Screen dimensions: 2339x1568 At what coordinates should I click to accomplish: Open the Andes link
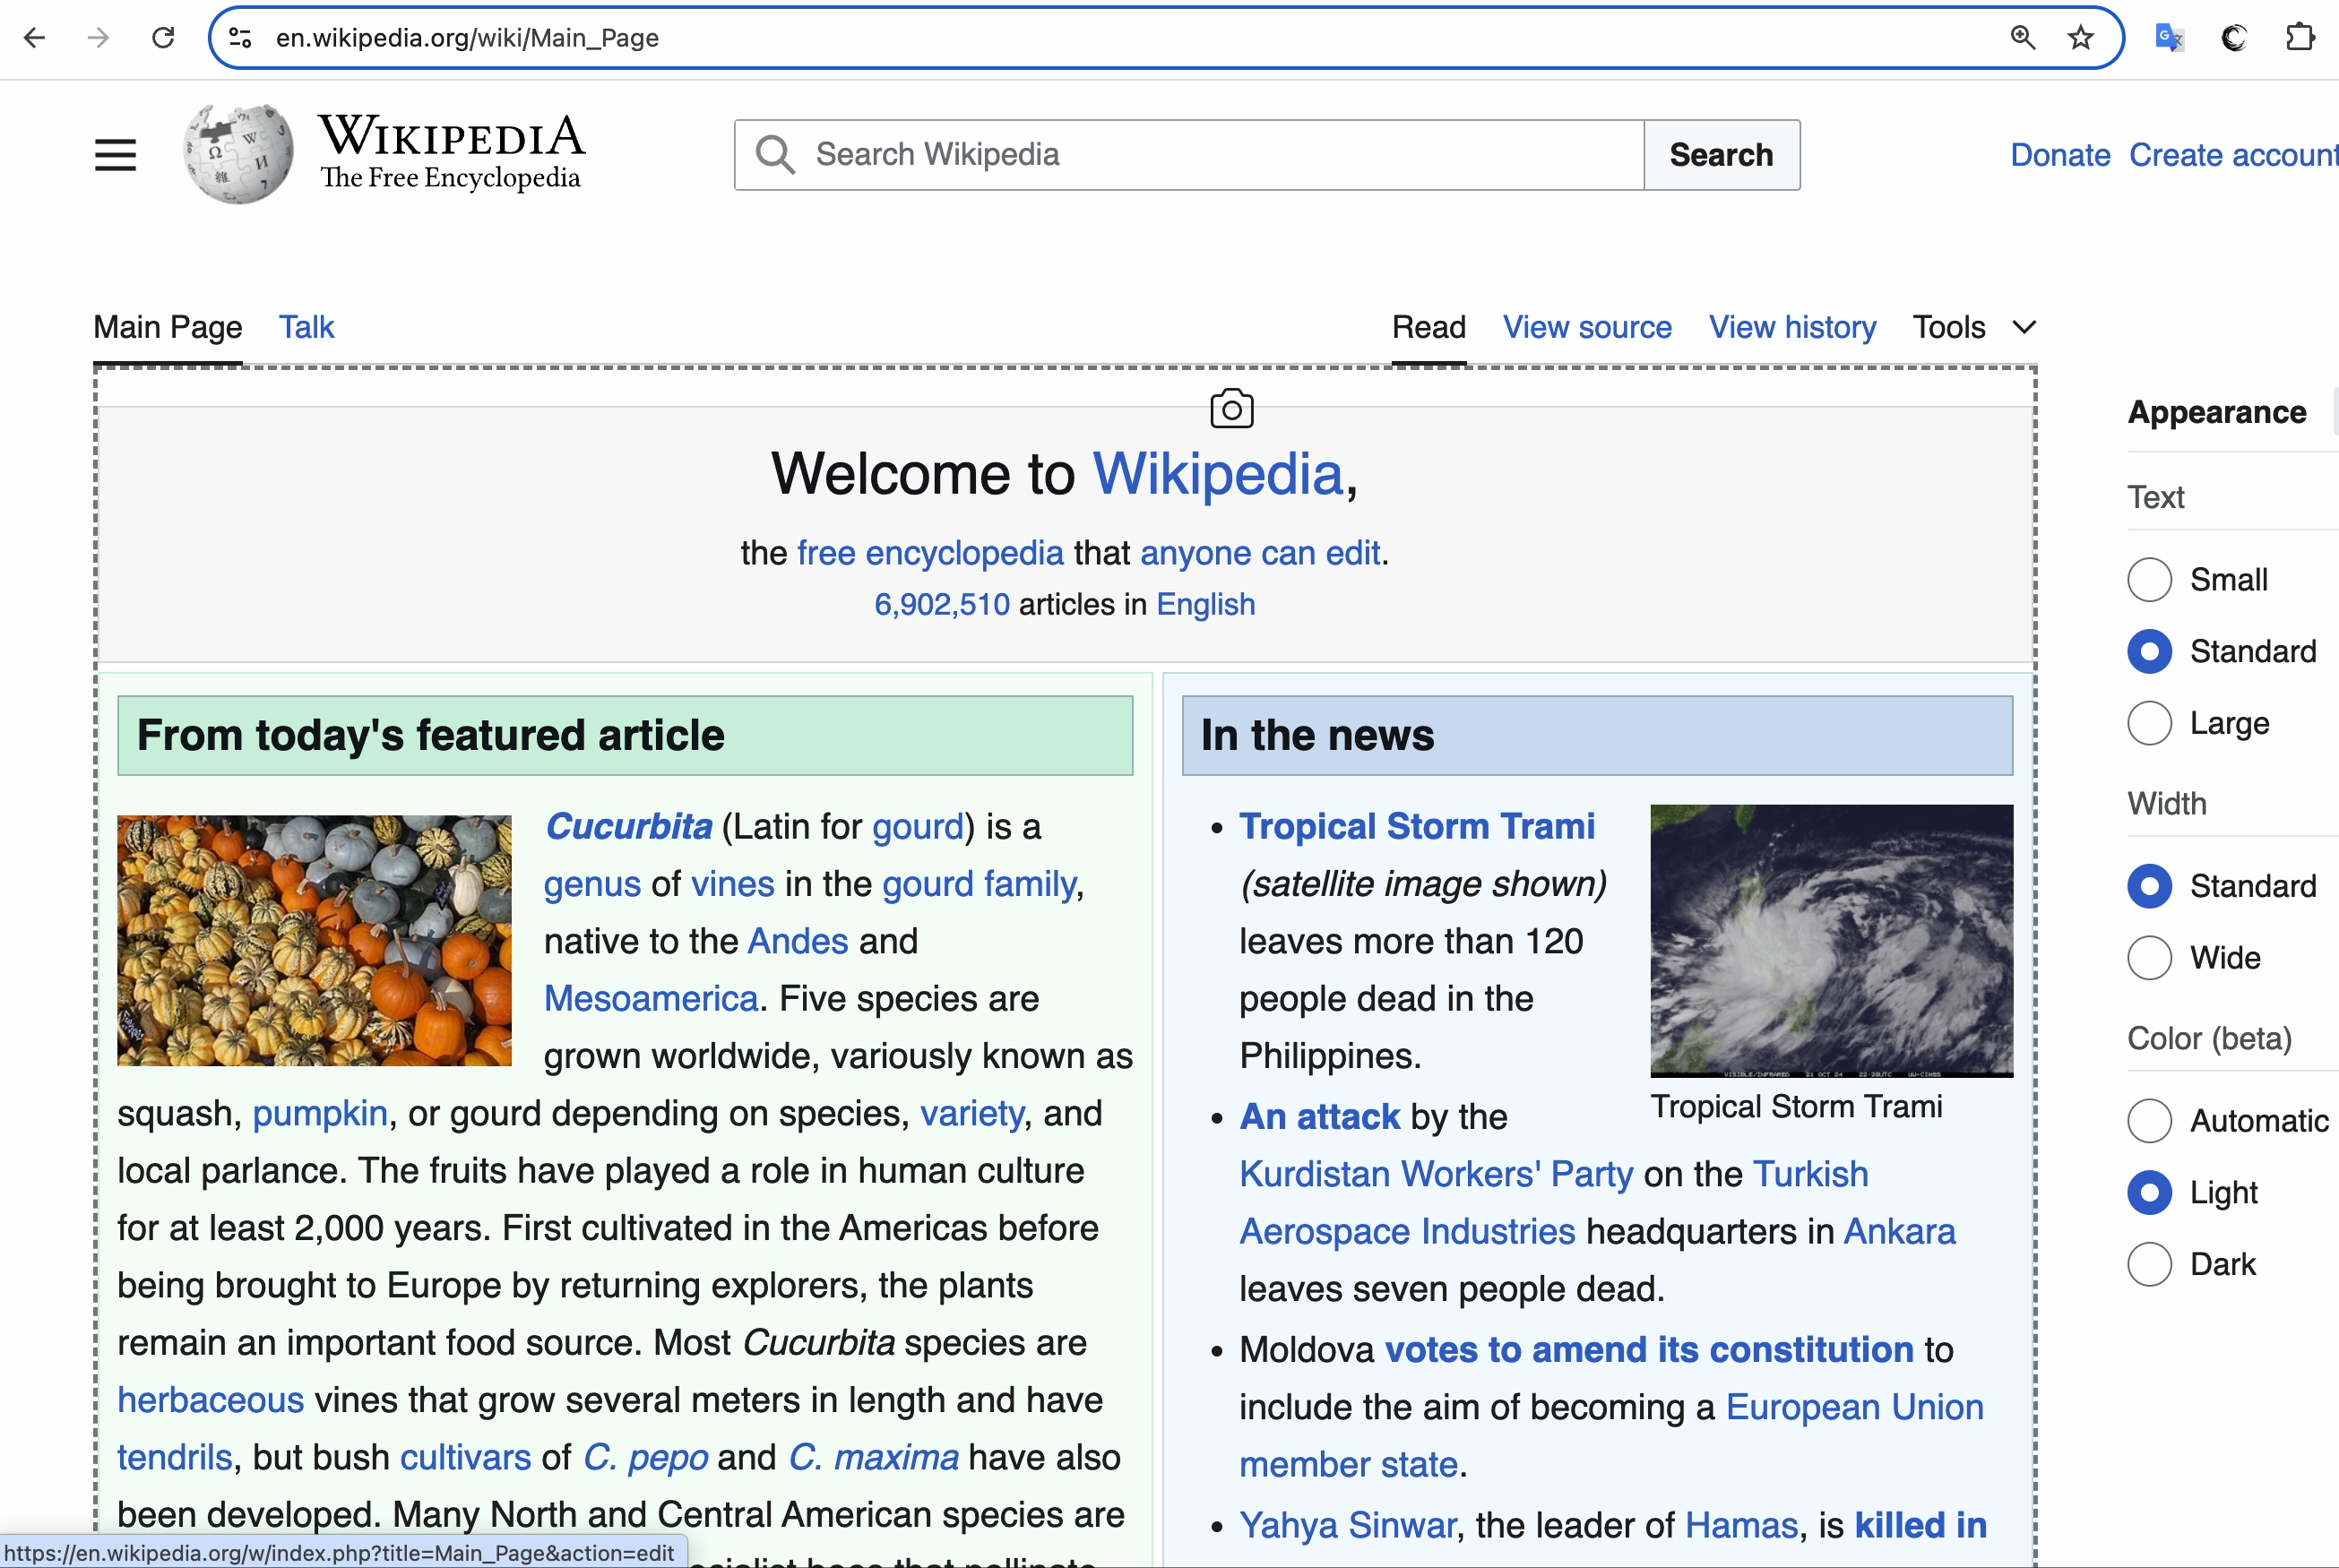click(x=798, y=942)
